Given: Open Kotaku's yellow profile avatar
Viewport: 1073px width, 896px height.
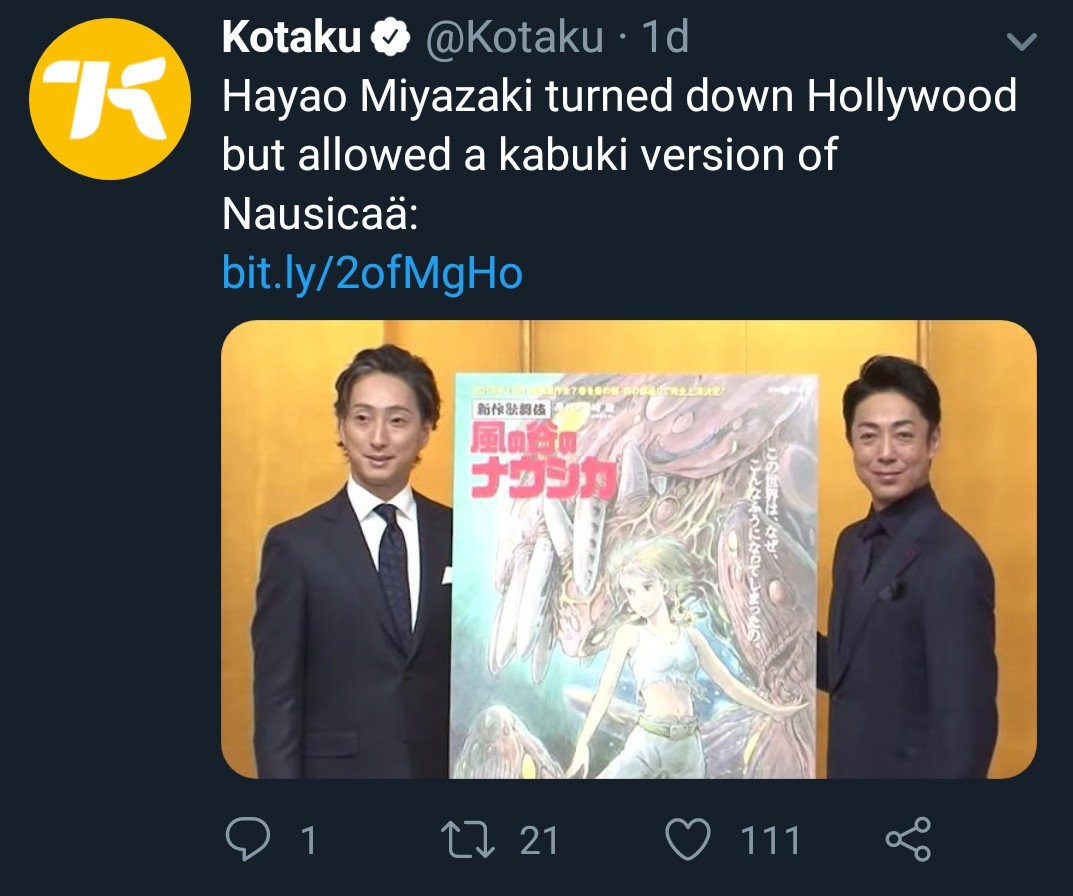Looking at the screenshot, I should pos(109,99).
